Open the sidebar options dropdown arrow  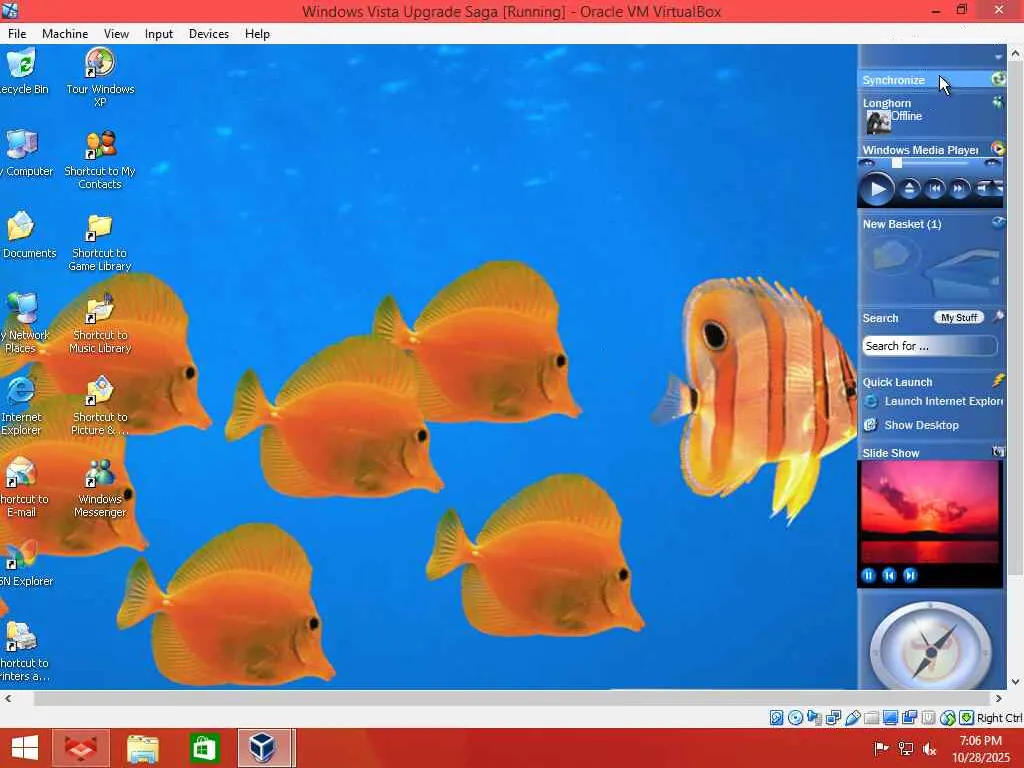tap(998, 57)
